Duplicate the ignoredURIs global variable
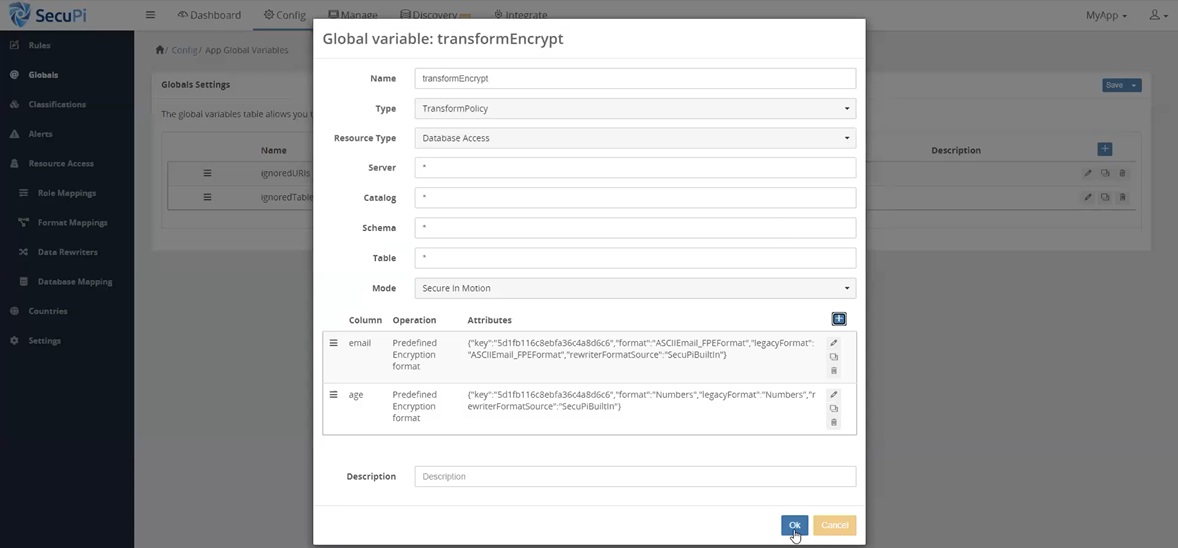 pos(1105,174)
